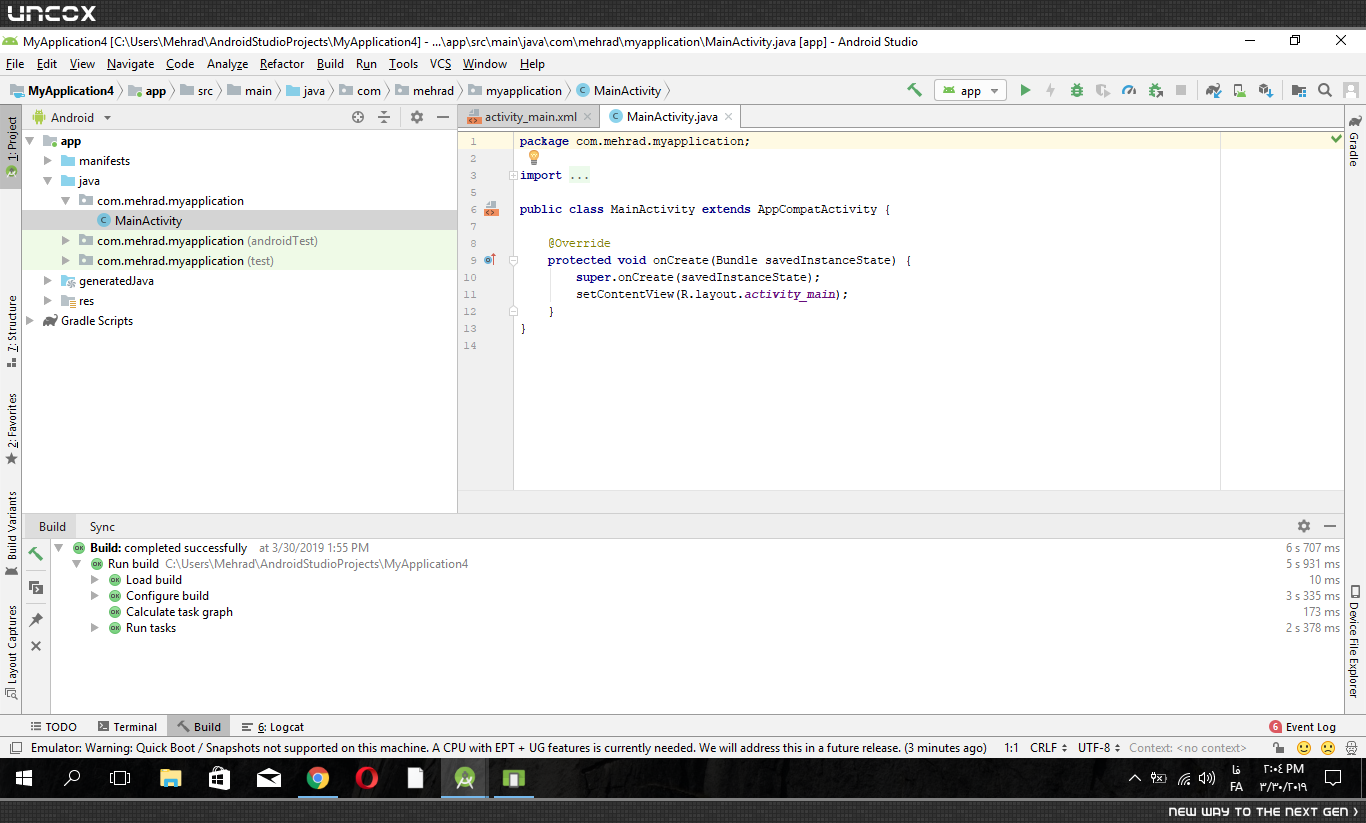Open the app run configuration dropdown
1366x823 pixels.
970,90
